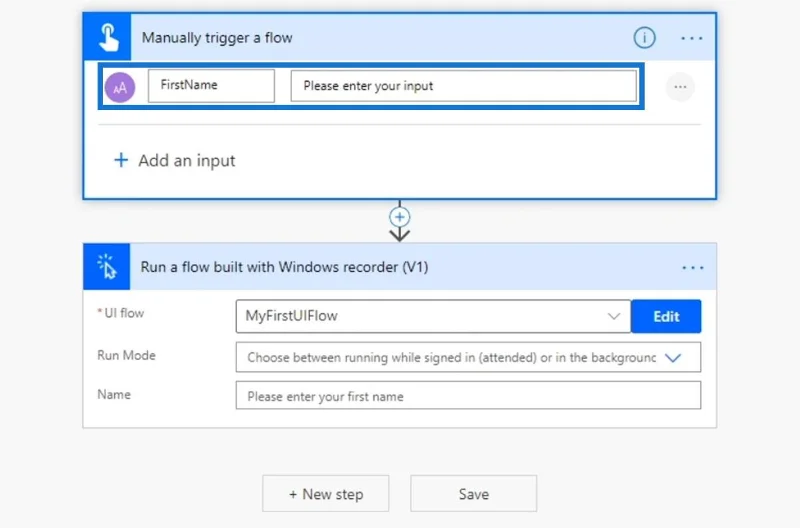Save the flow
The image size is (800, 528).
(x=473, y=494)
